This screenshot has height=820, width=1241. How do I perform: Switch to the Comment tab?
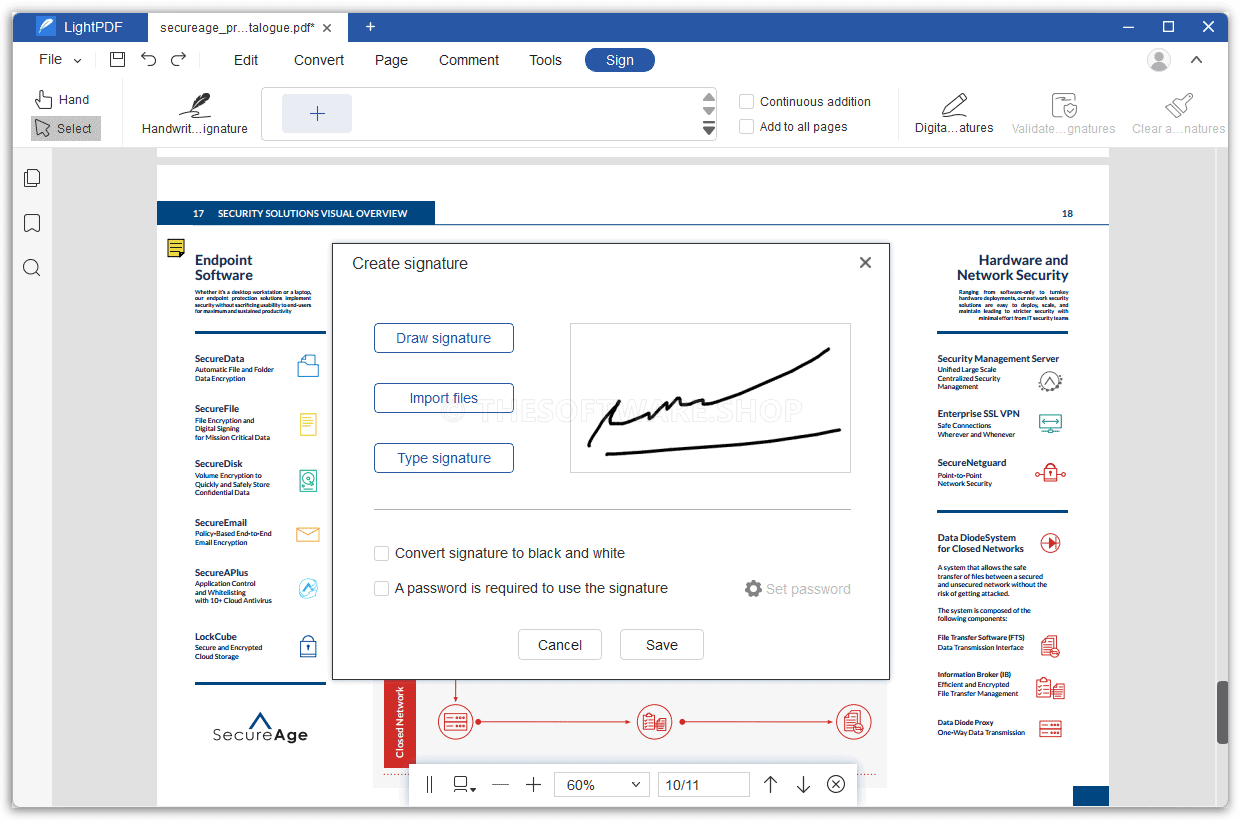tap(469, 60)
